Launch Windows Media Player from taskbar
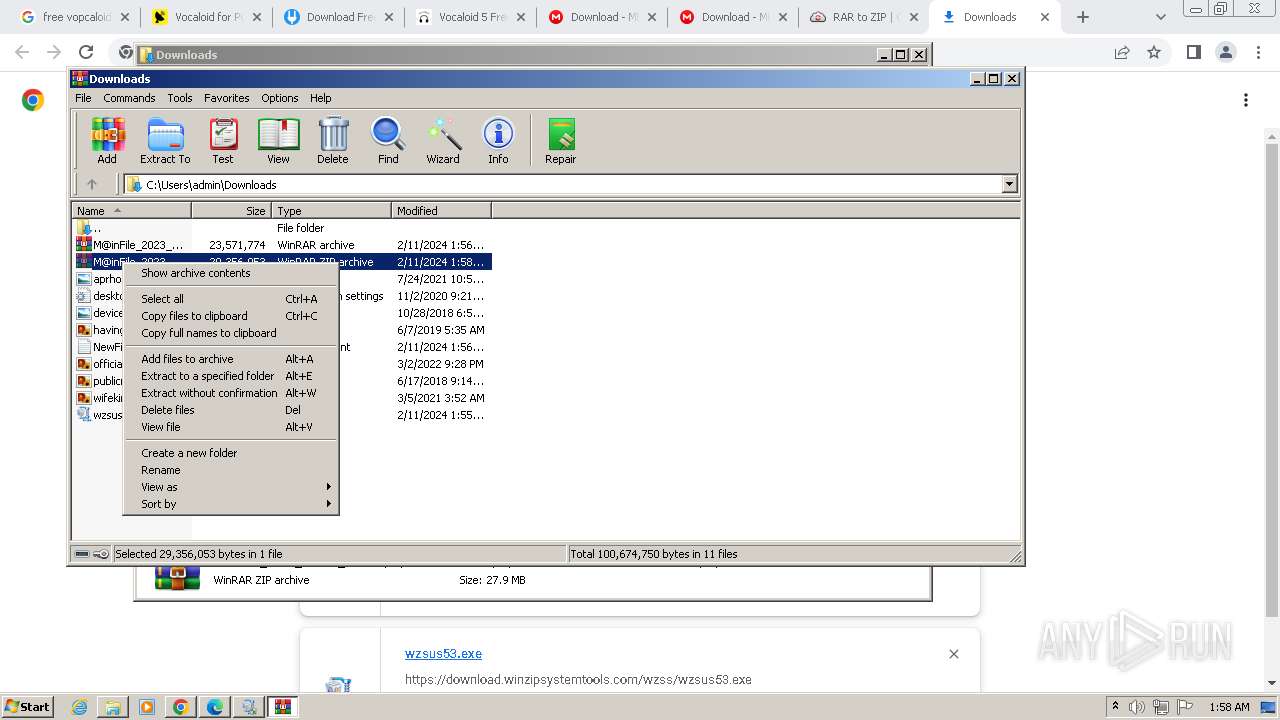Image resolution: width=1280 pixels, height=720 pixels. [x=146, y=707]
